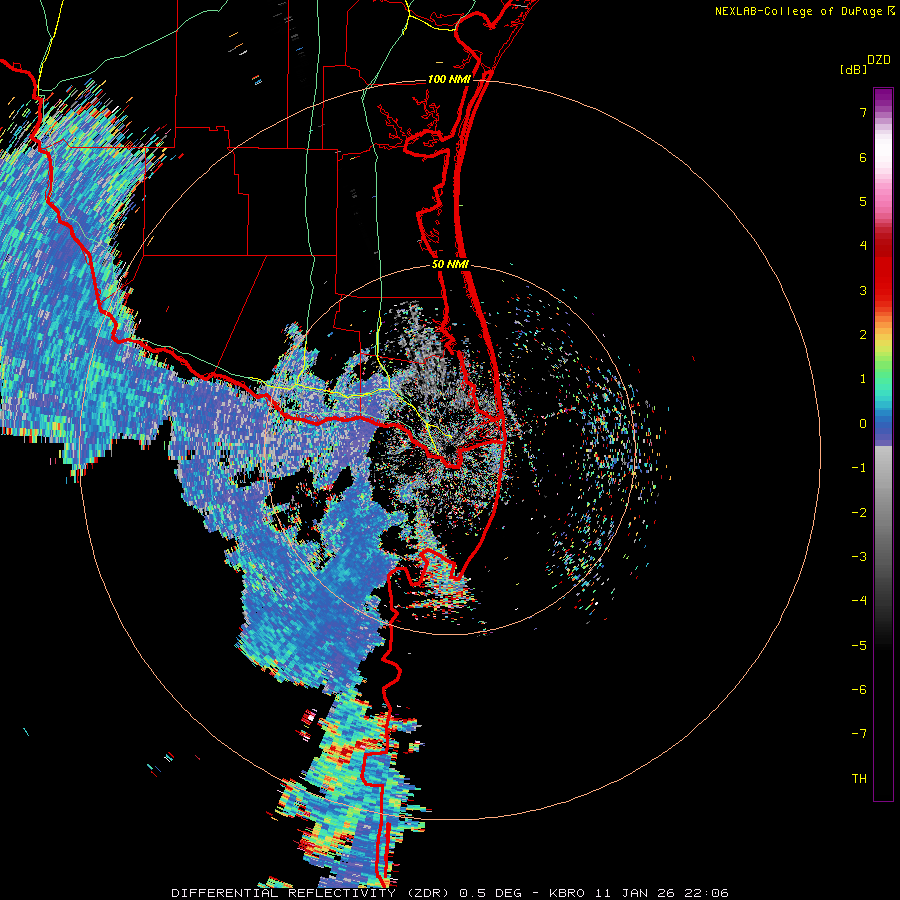
Task: Click the -5 value on color scale
Action: pyautogui.click(x=859, y=646)
